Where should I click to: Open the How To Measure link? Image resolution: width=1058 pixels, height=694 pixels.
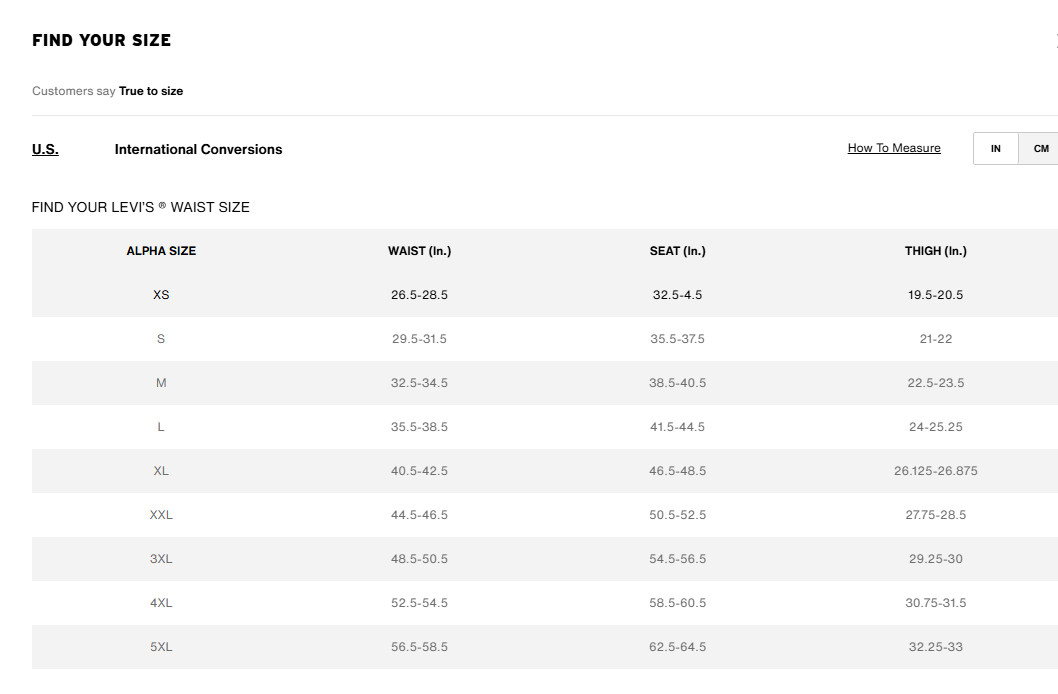(894, 148)
